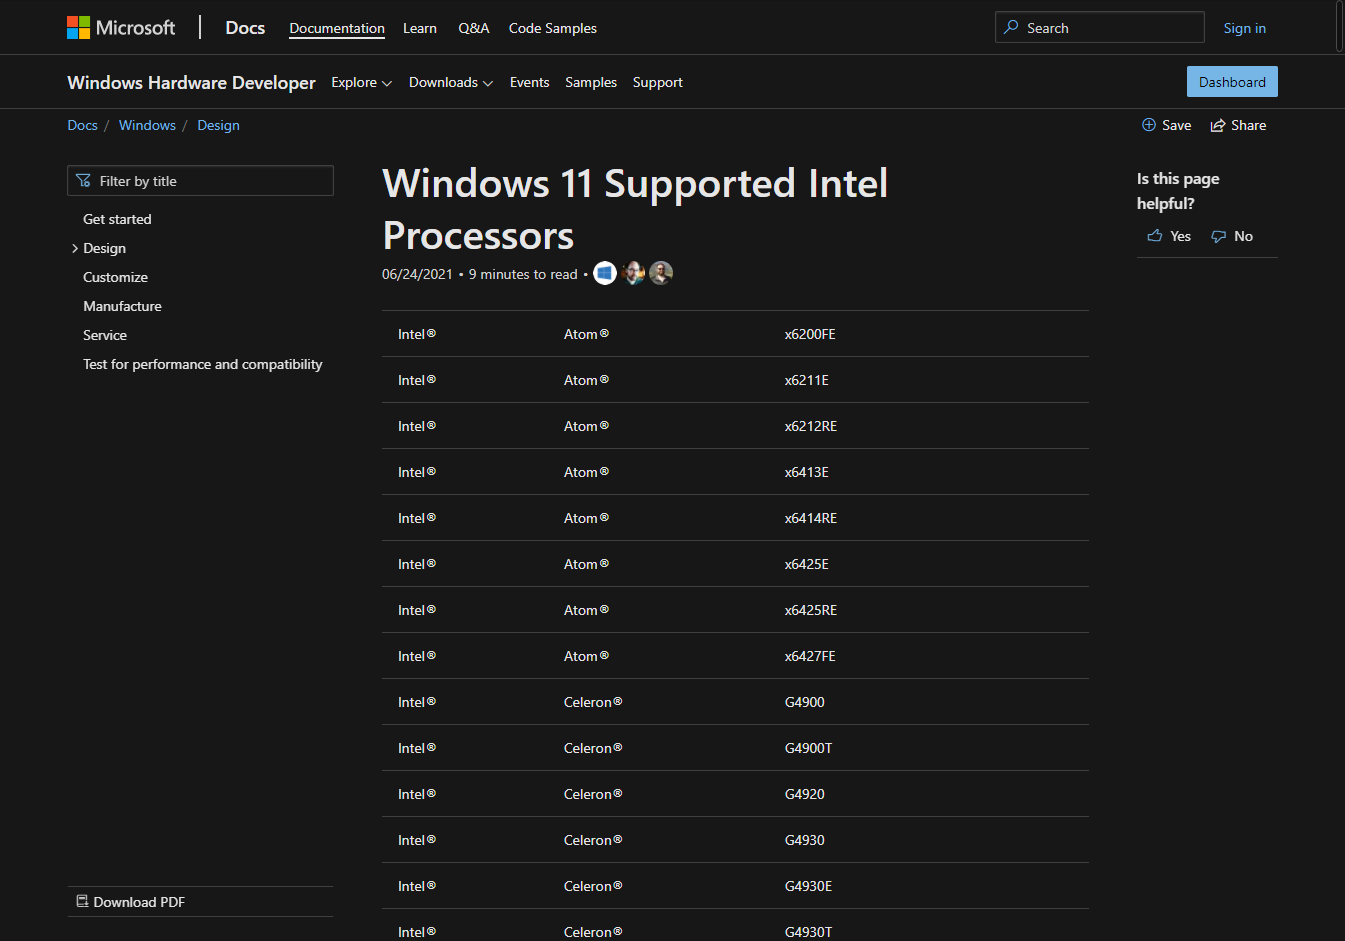Open the third contributor avatar
Image resolution: width=1345 pixels, height=941 pixels.
(661, 273)
